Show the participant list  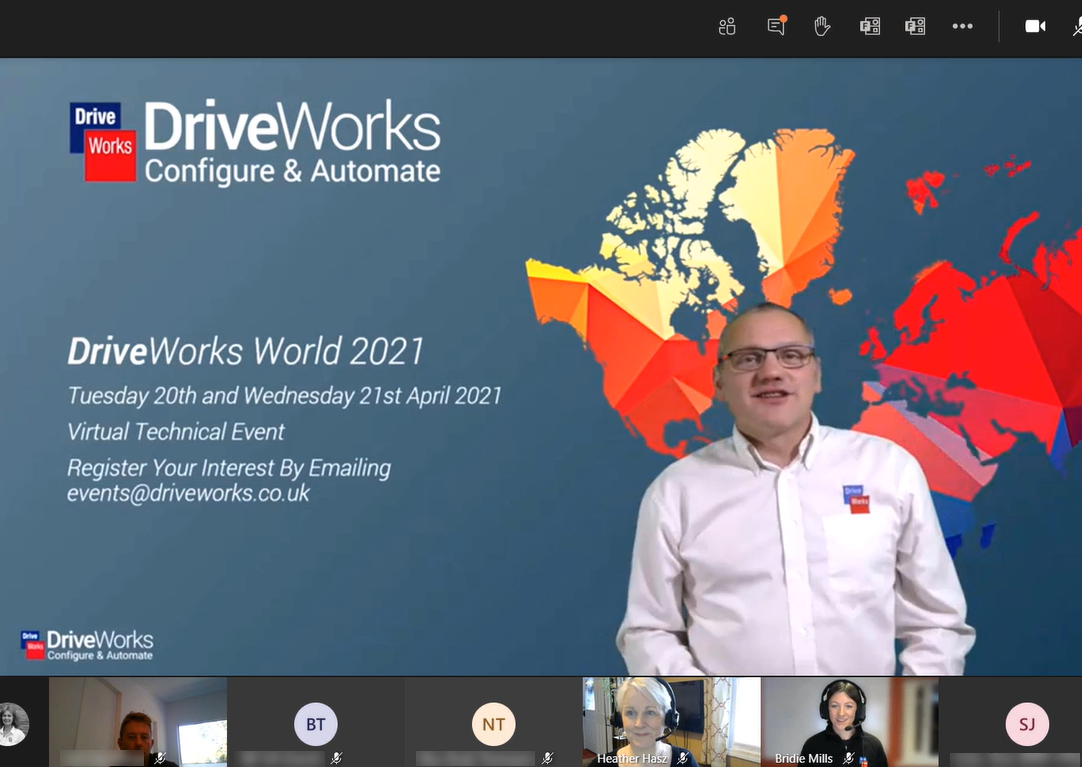click(727, 26)
